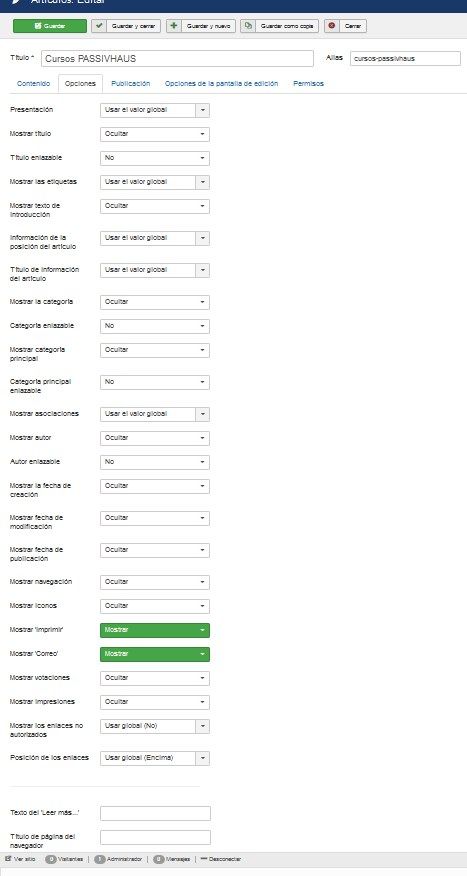Click the Ver sitio icon in footer
The width and height of the screenshot is (467, 876).
click(8, 859)
